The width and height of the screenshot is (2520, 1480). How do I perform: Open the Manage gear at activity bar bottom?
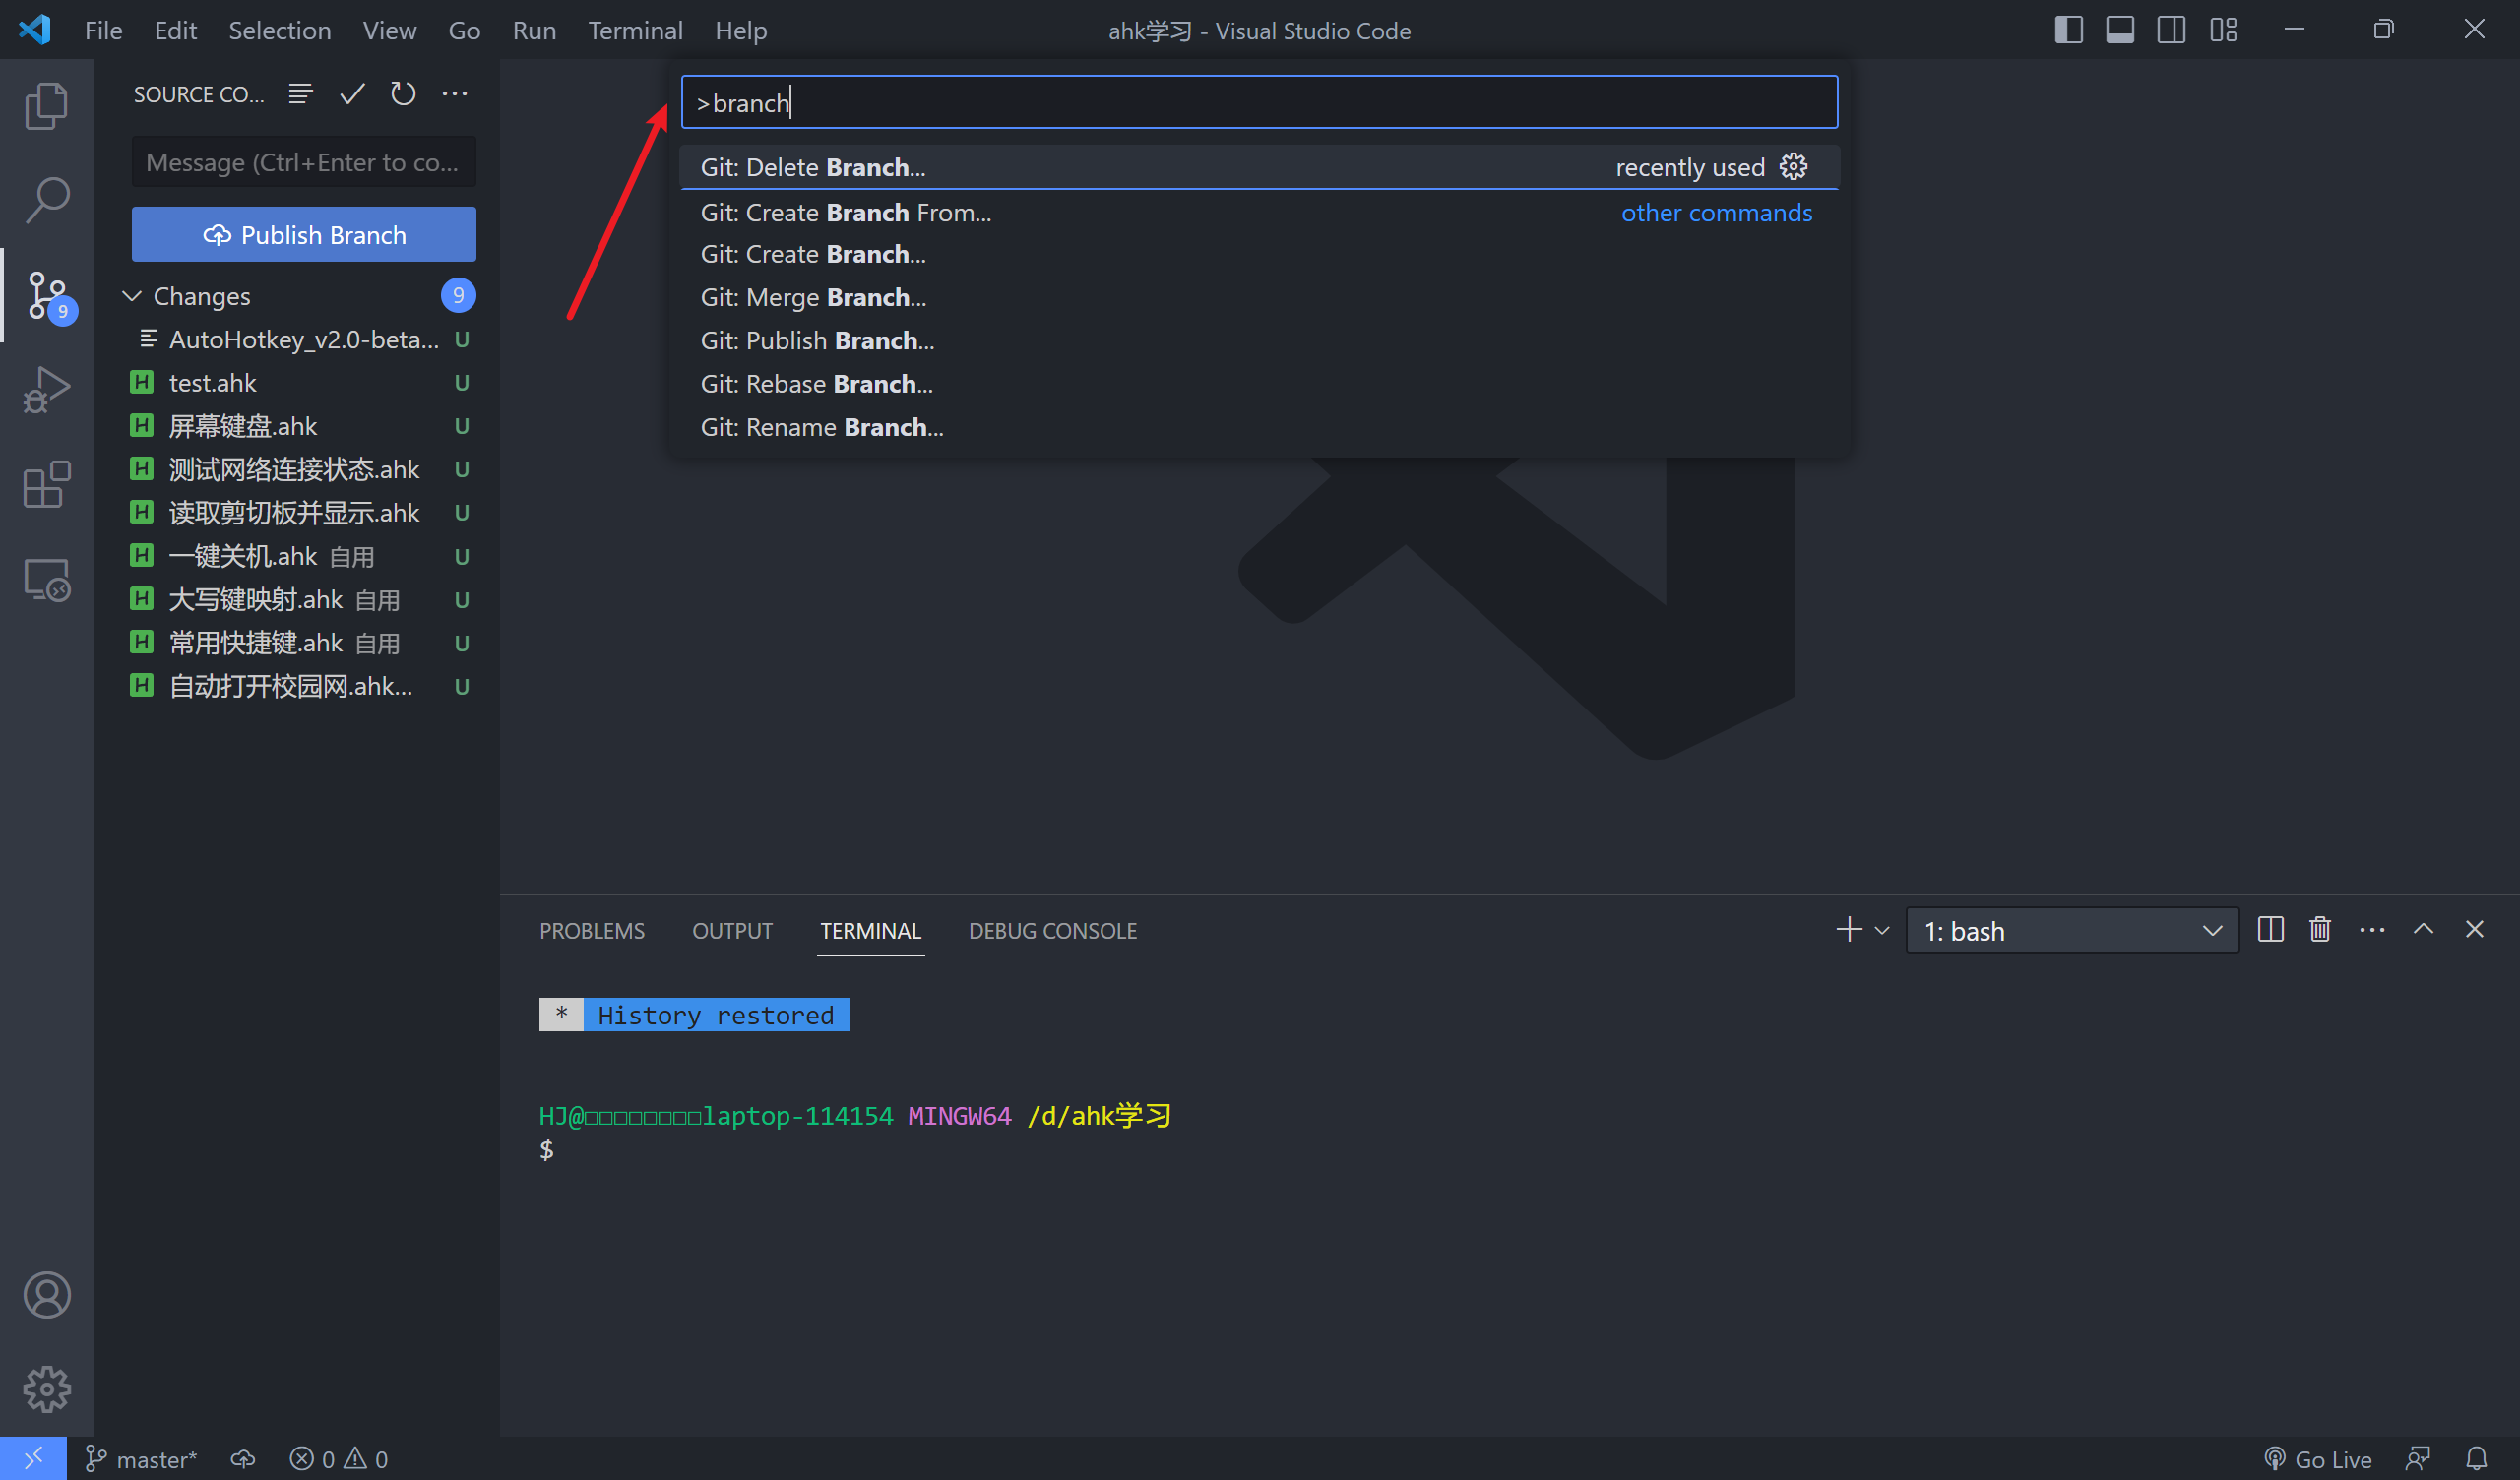(x=46, y=1389)
